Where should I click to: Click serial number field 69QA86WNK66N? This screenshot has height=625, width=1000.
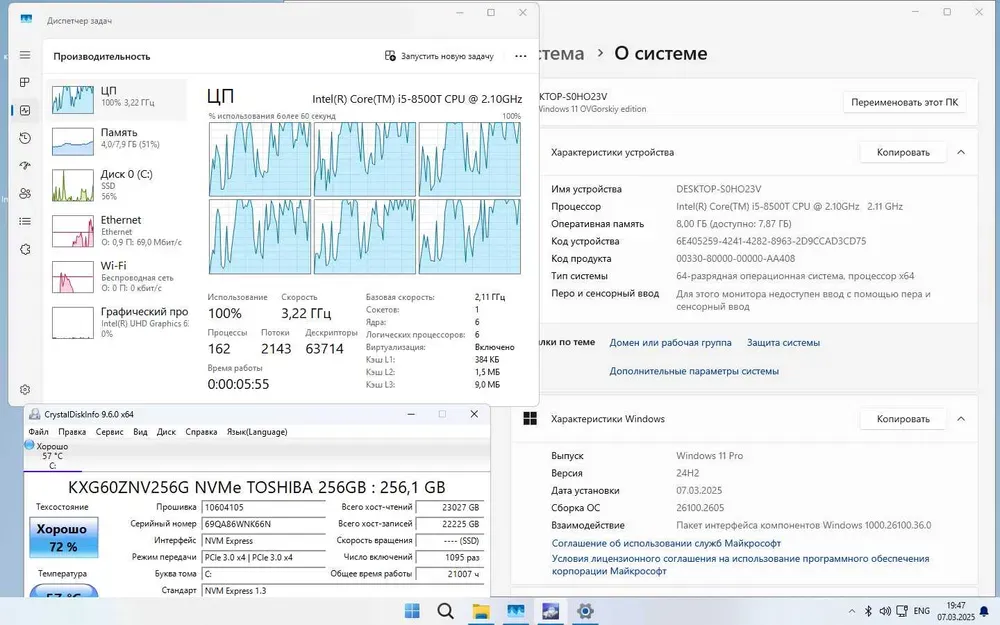tap(263, 524)
